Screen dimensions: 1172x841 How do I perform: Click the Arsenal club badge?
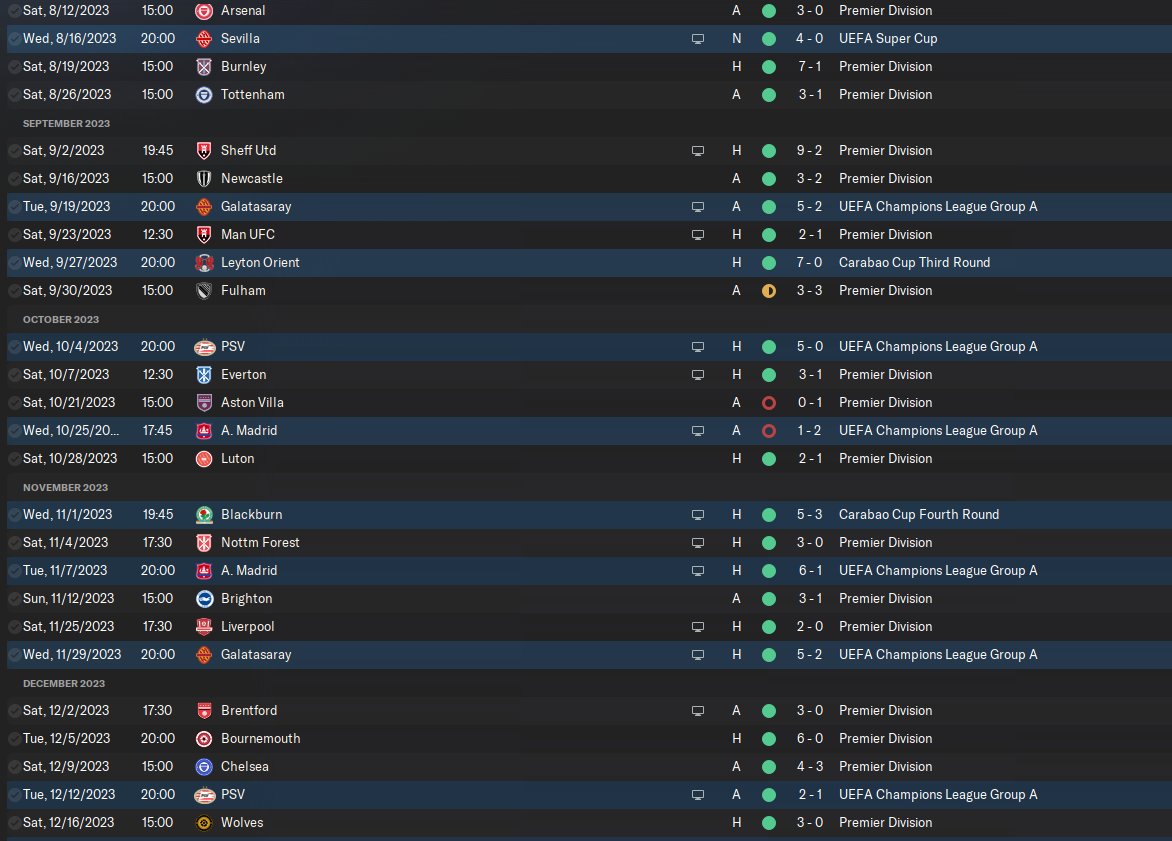pos(204,10)
